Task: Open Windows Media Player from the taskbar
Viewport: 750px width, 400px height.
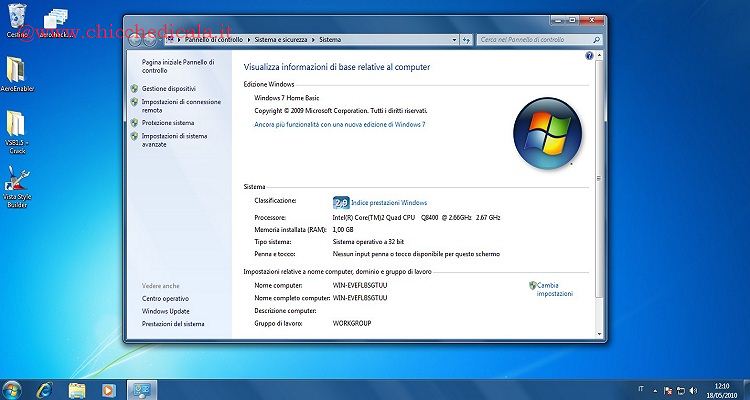Action: 108,389
